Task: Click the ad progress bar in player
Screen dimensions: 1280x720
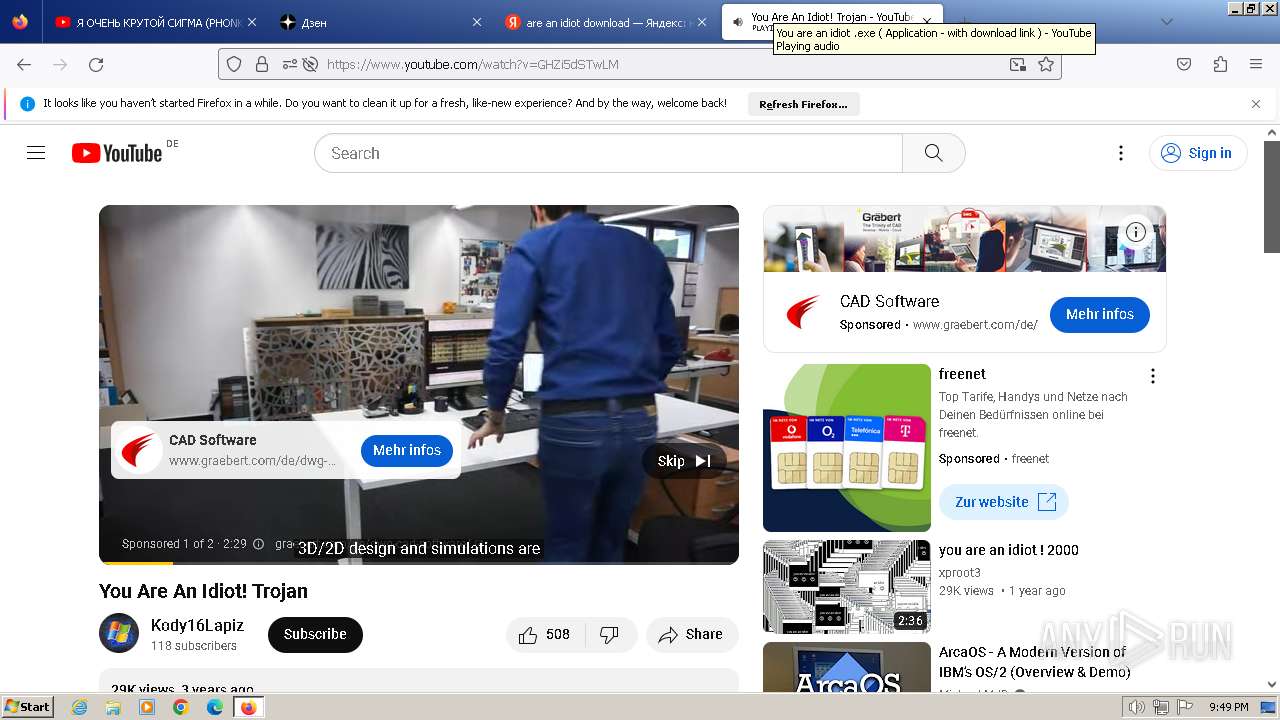Action: pos(419,563)
